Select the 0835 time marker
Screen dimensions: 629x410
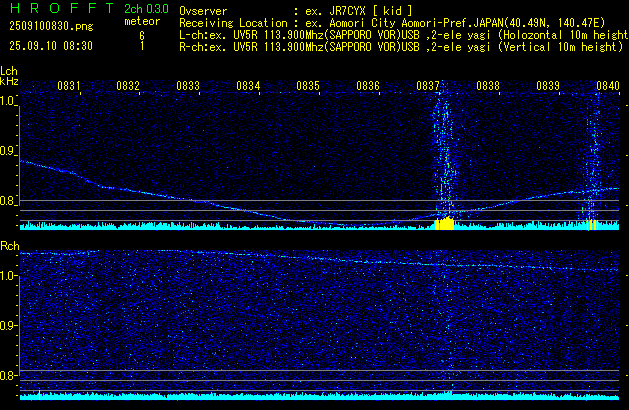point(308,86)
